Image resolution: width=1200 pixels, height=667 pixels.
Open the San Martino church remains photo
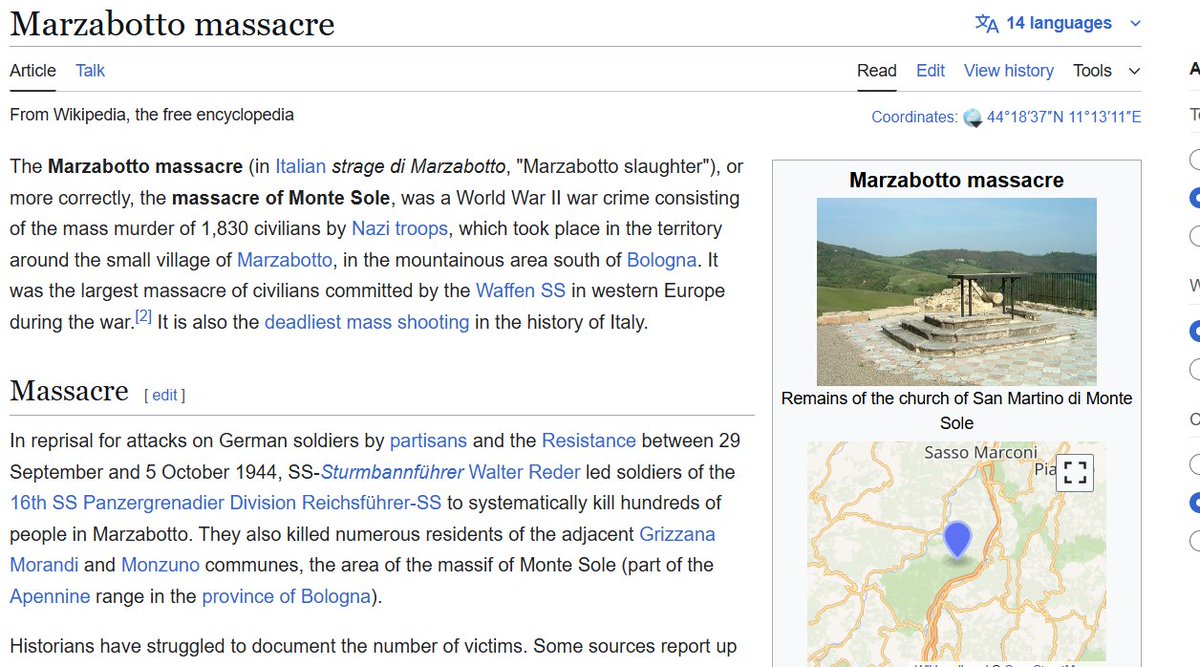pos(956,291)
